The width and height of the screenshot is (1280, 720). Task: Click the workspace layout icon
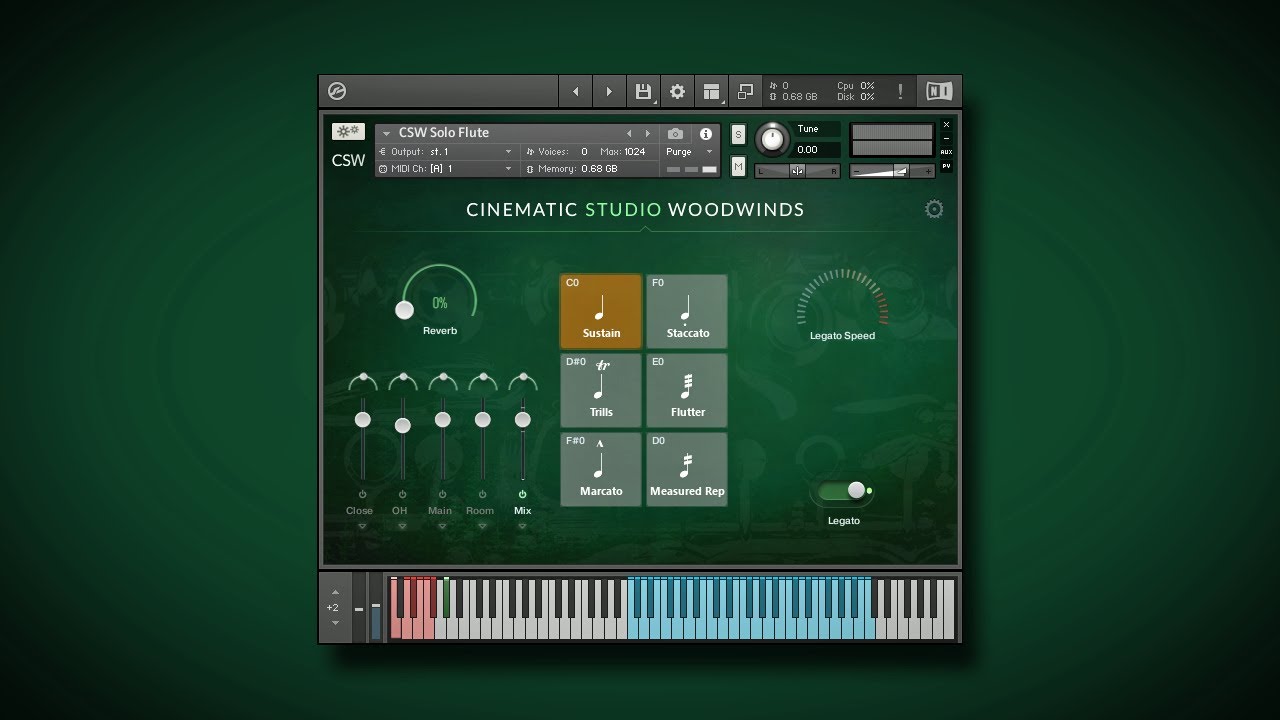tap(711, 92)
